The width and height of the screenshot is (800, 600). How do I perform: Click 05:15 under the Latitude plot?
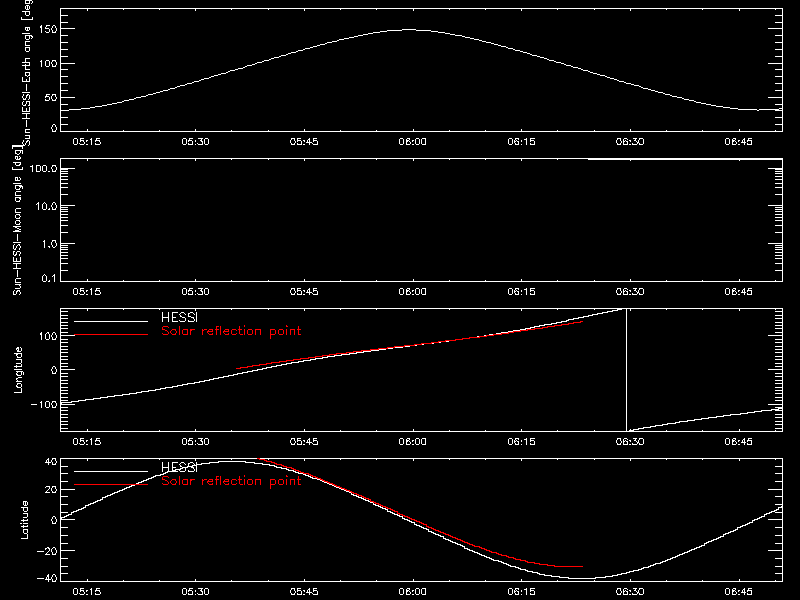(87, 592)
